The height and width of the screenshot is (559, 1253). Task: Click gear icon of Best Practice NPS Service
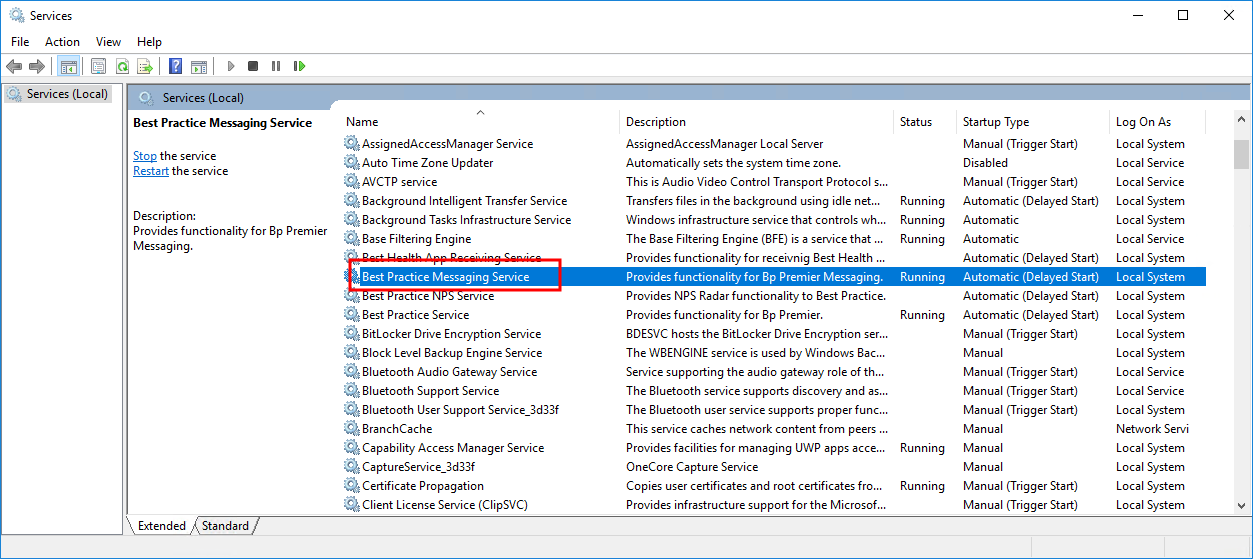(x=352, y=296)
